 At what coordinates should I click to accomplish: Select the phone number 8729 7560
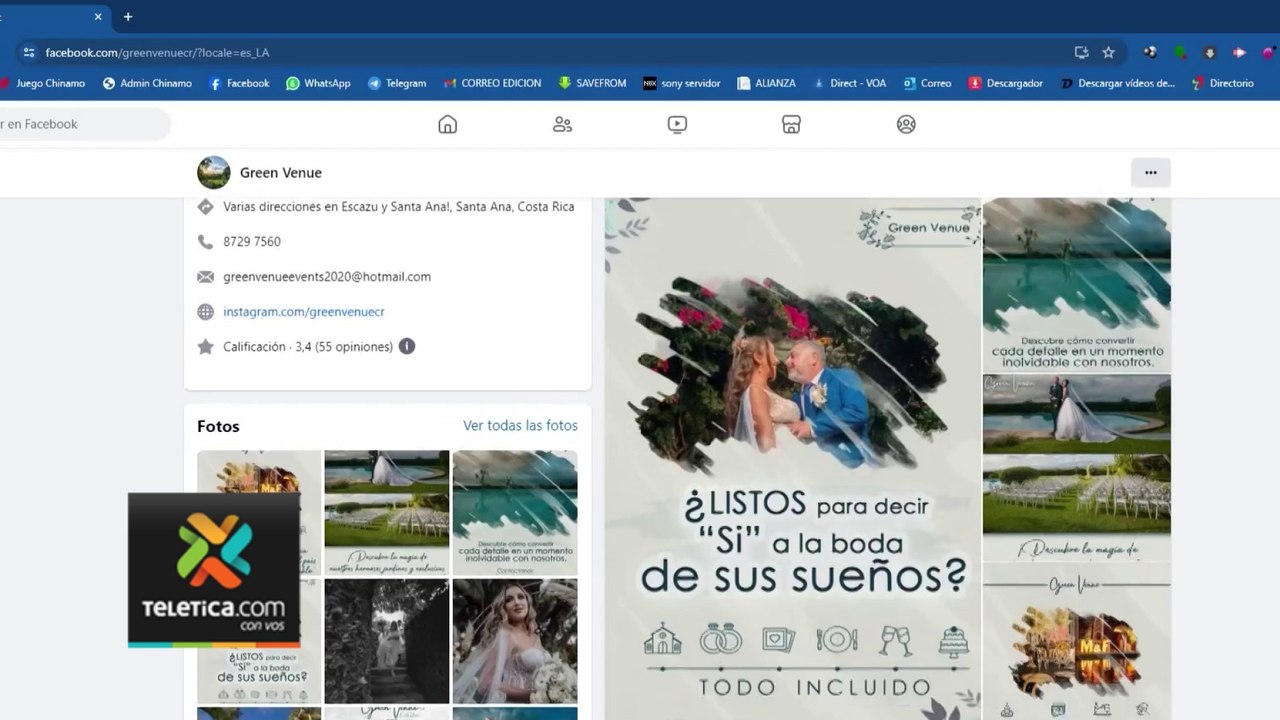pyautogui.click(x=252, y=242)
